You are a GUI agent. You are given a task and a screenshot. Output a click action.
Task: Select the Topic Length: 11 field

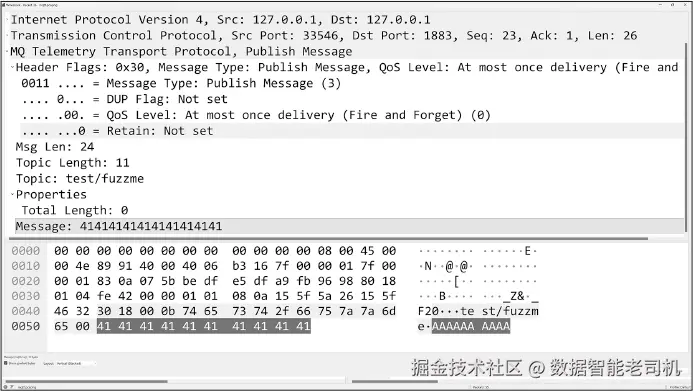pyautogui.click(x=350, y=163)
